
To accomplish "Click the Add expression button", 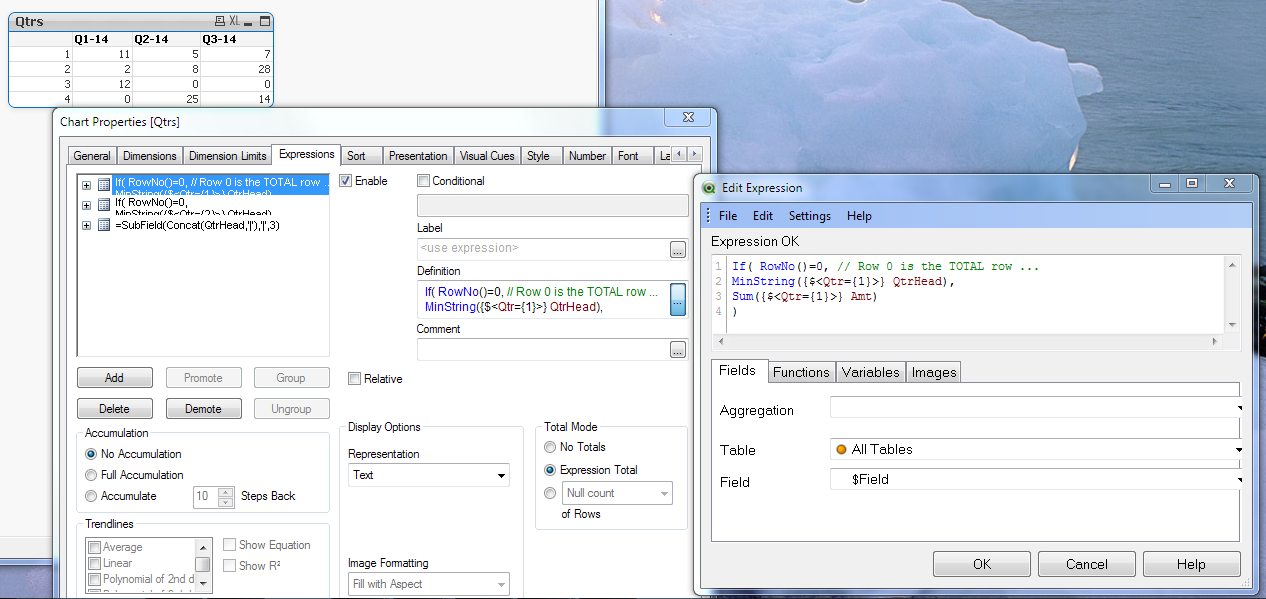I will click(115, 378).
